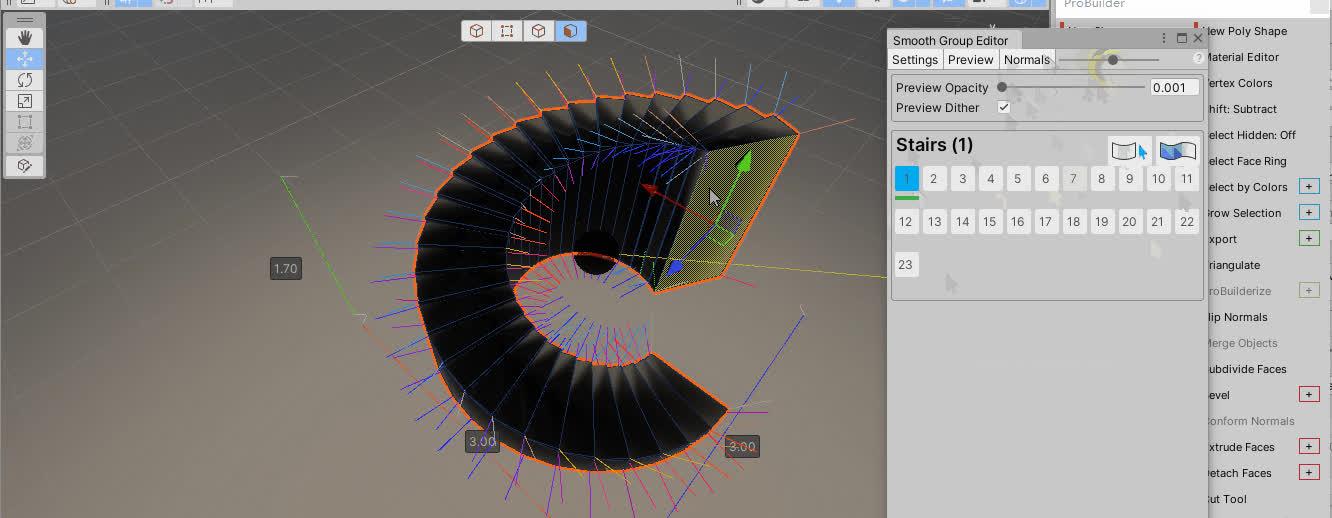Open the Smooth Group Editor kebab menu
The width and height of the screenshot is (1332, 518).
pos(1164,39)
